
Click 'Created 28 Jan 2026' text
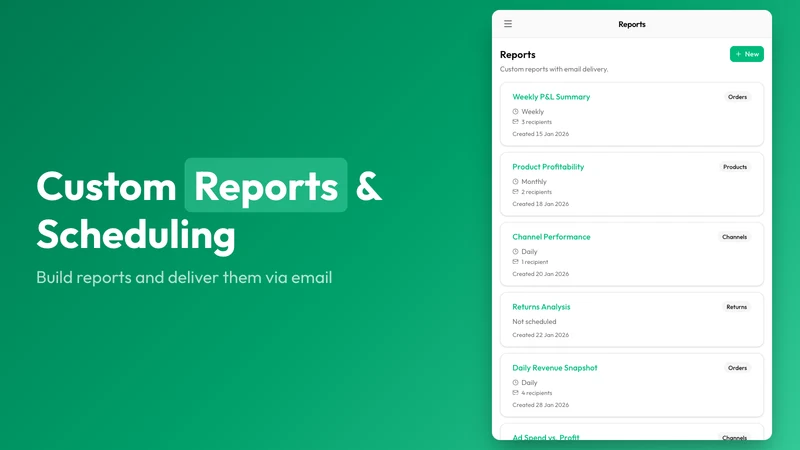click(540, 405)
